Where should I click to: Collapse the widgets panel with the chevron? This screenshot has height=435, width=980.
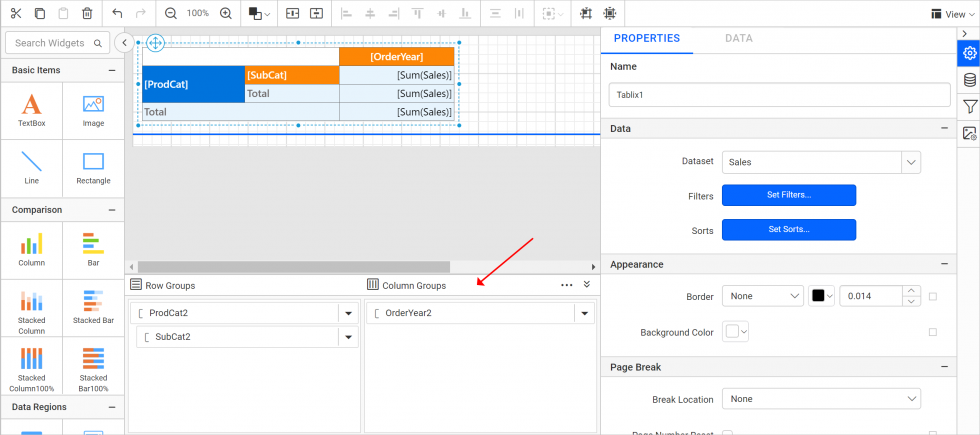[124, 42]
